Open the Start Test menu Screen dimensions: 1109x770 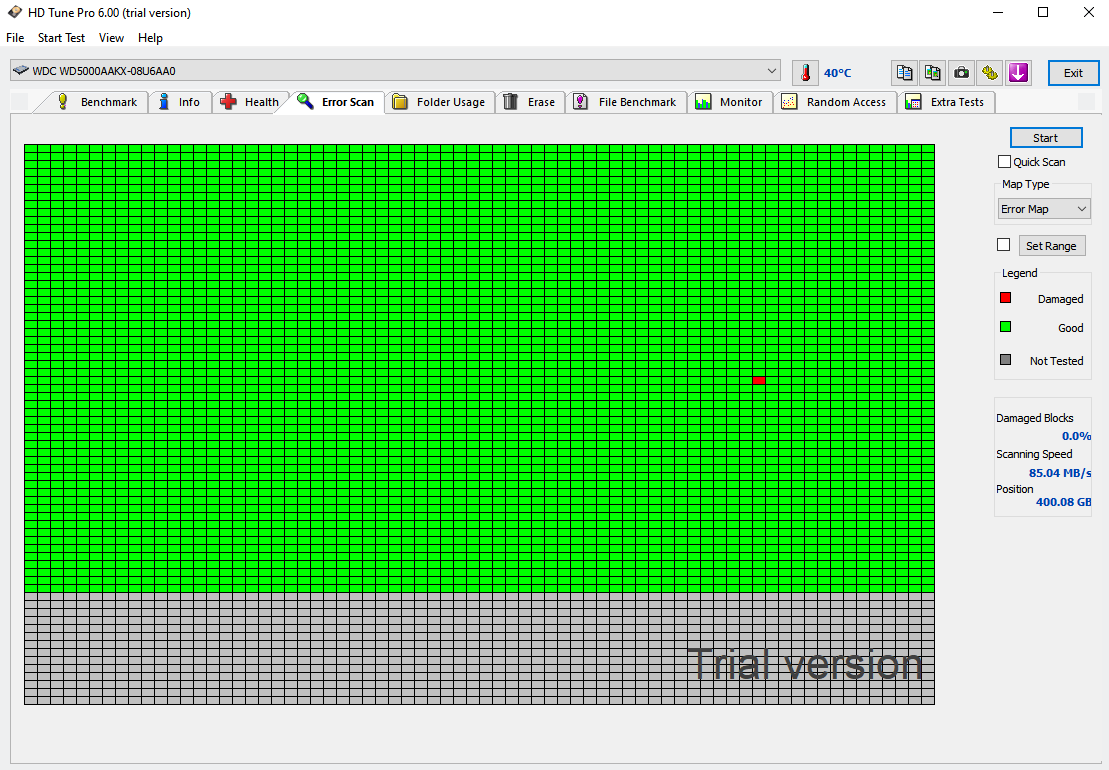(62, 37)
